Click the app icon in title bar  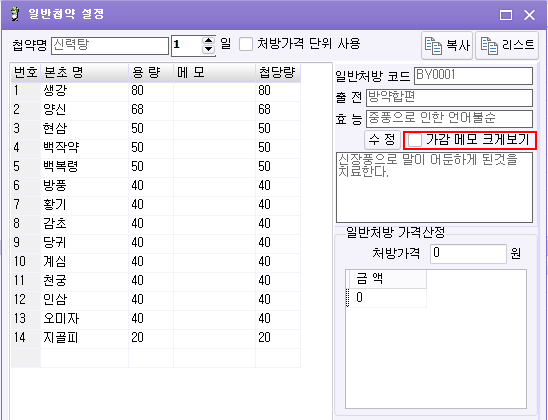click(15, 14)
